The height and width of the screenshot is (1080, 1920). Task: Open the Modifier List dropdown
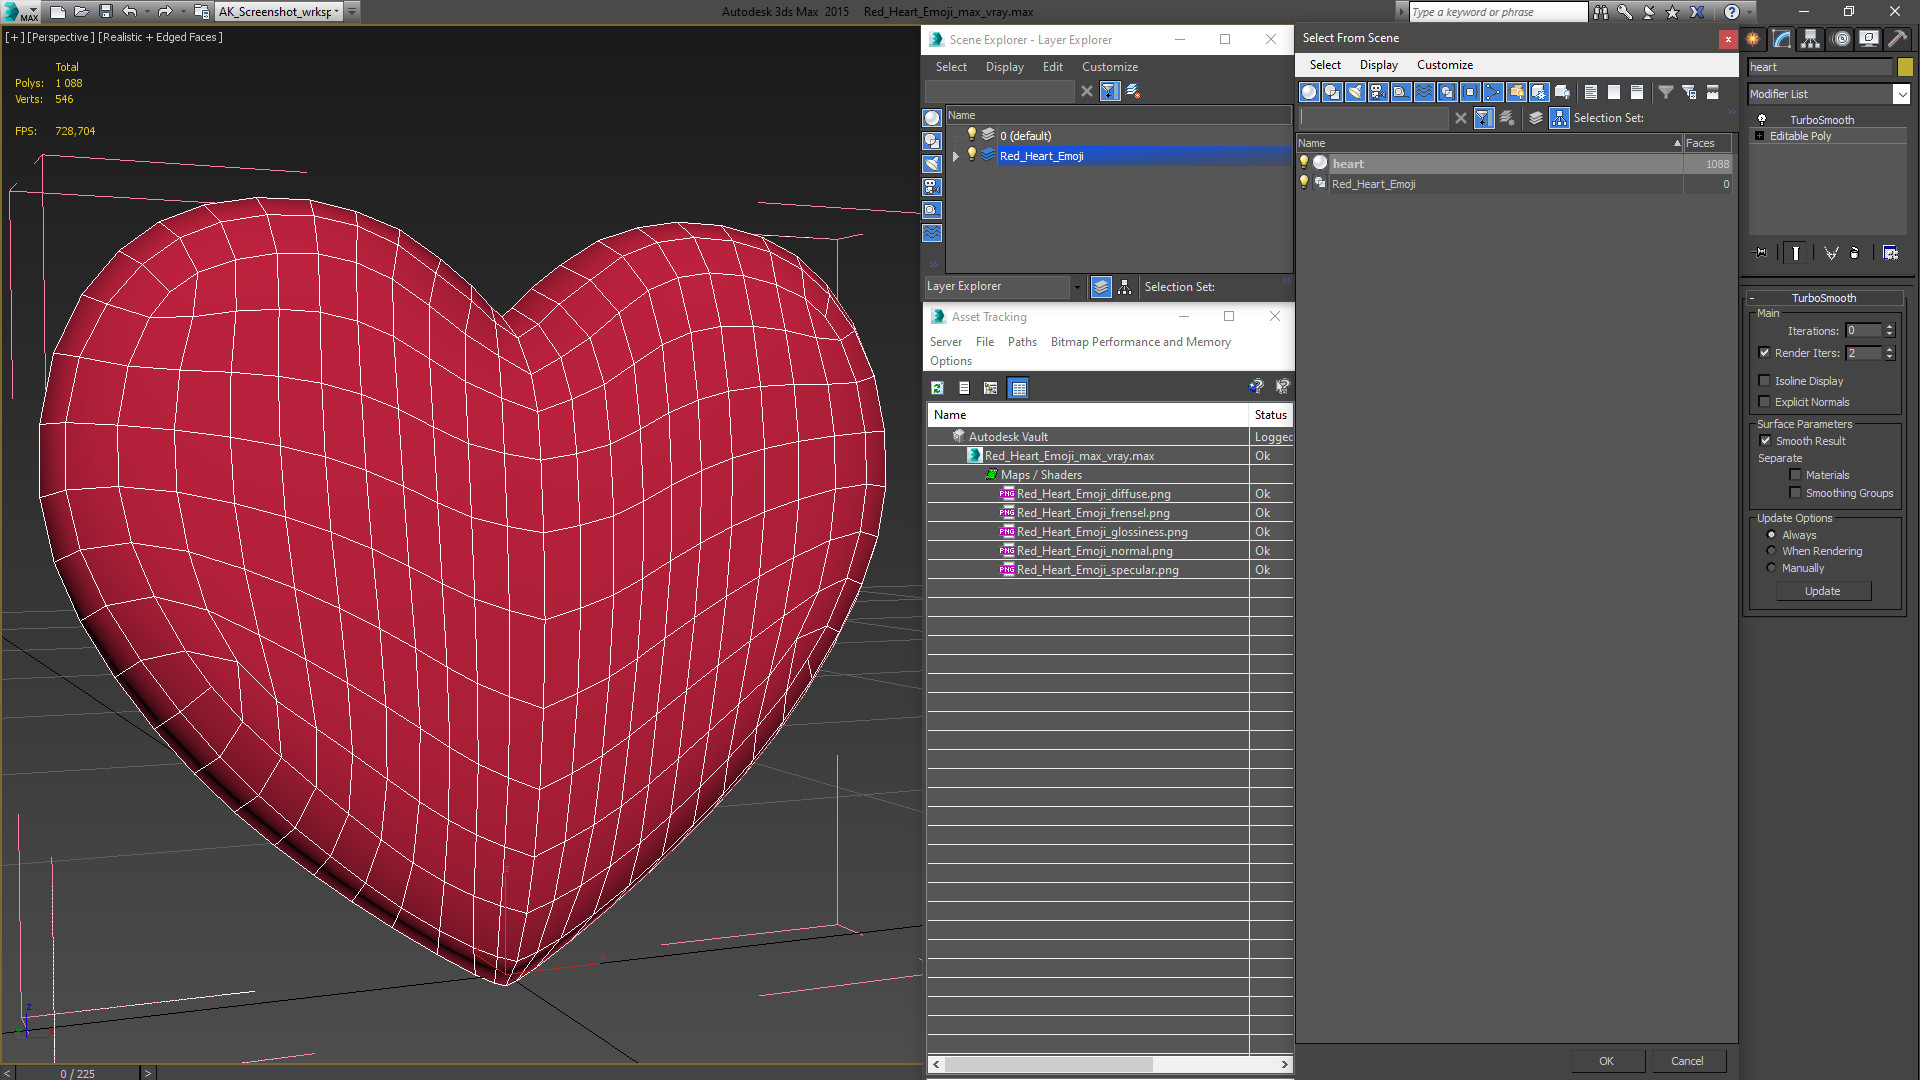1901,94
